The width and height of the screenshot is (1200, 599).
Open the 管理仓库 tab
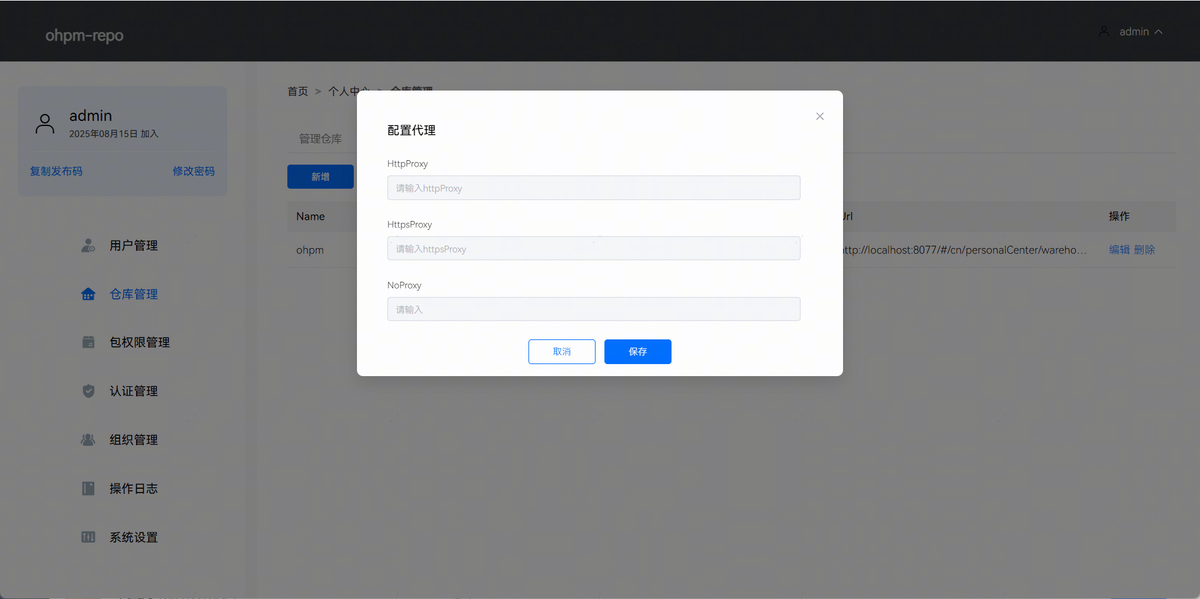click(320, 139)
